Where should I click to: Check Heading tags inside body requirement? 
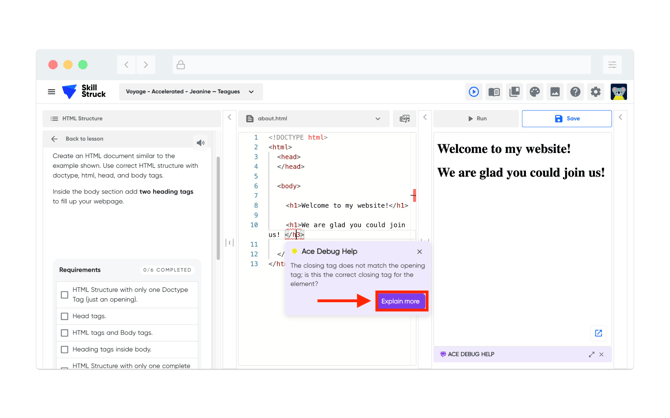click(65, 350)
